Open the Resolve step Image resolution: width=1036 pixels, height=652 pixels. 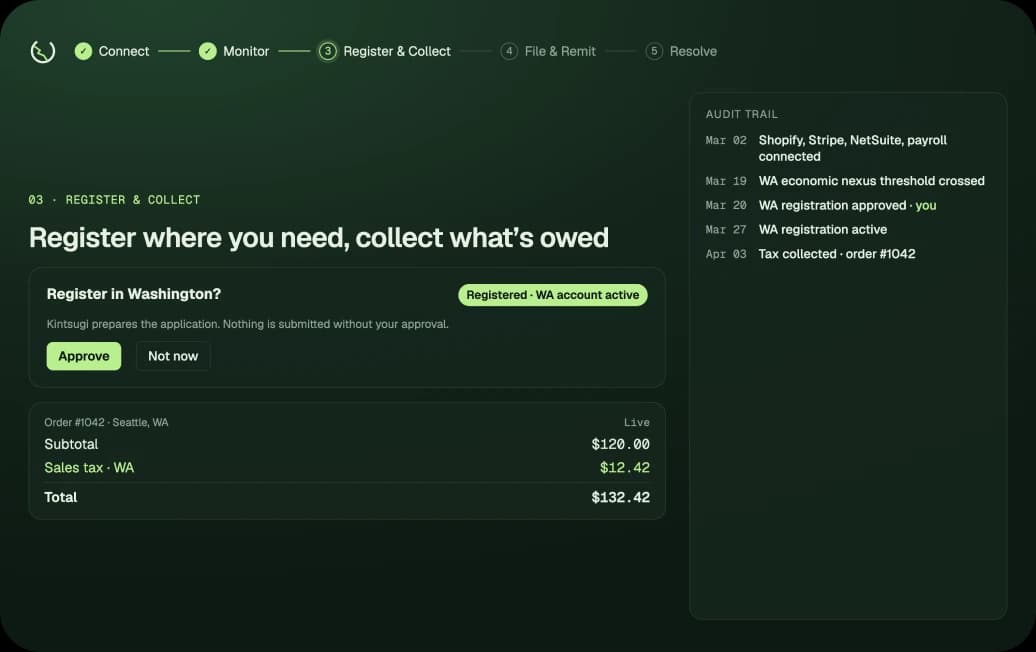(x=693, y=51)
